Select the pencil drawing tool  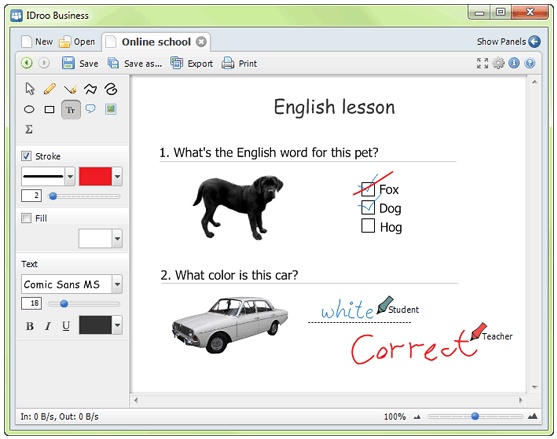[50, 88]
